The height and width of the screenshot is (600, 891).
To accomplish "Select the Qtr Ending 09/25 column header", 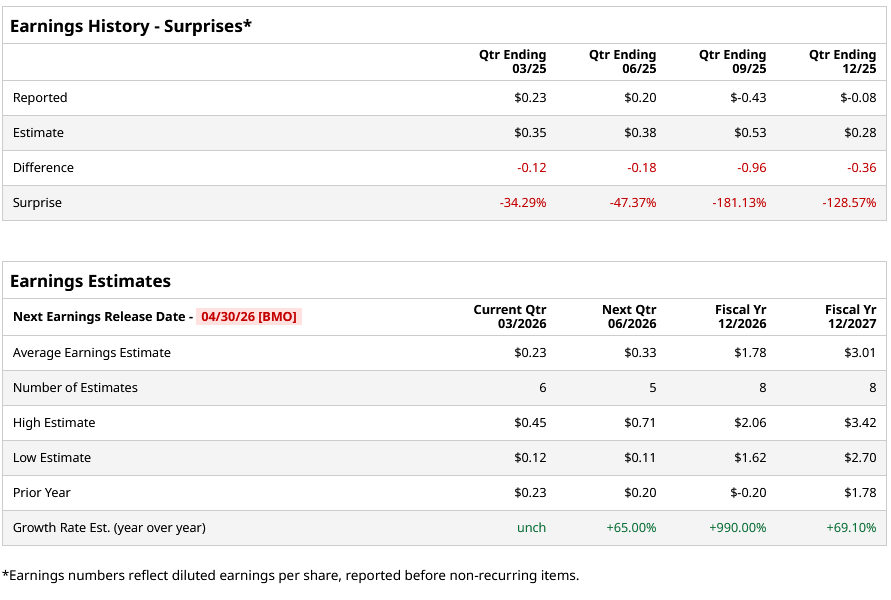I will pos(733,62).
